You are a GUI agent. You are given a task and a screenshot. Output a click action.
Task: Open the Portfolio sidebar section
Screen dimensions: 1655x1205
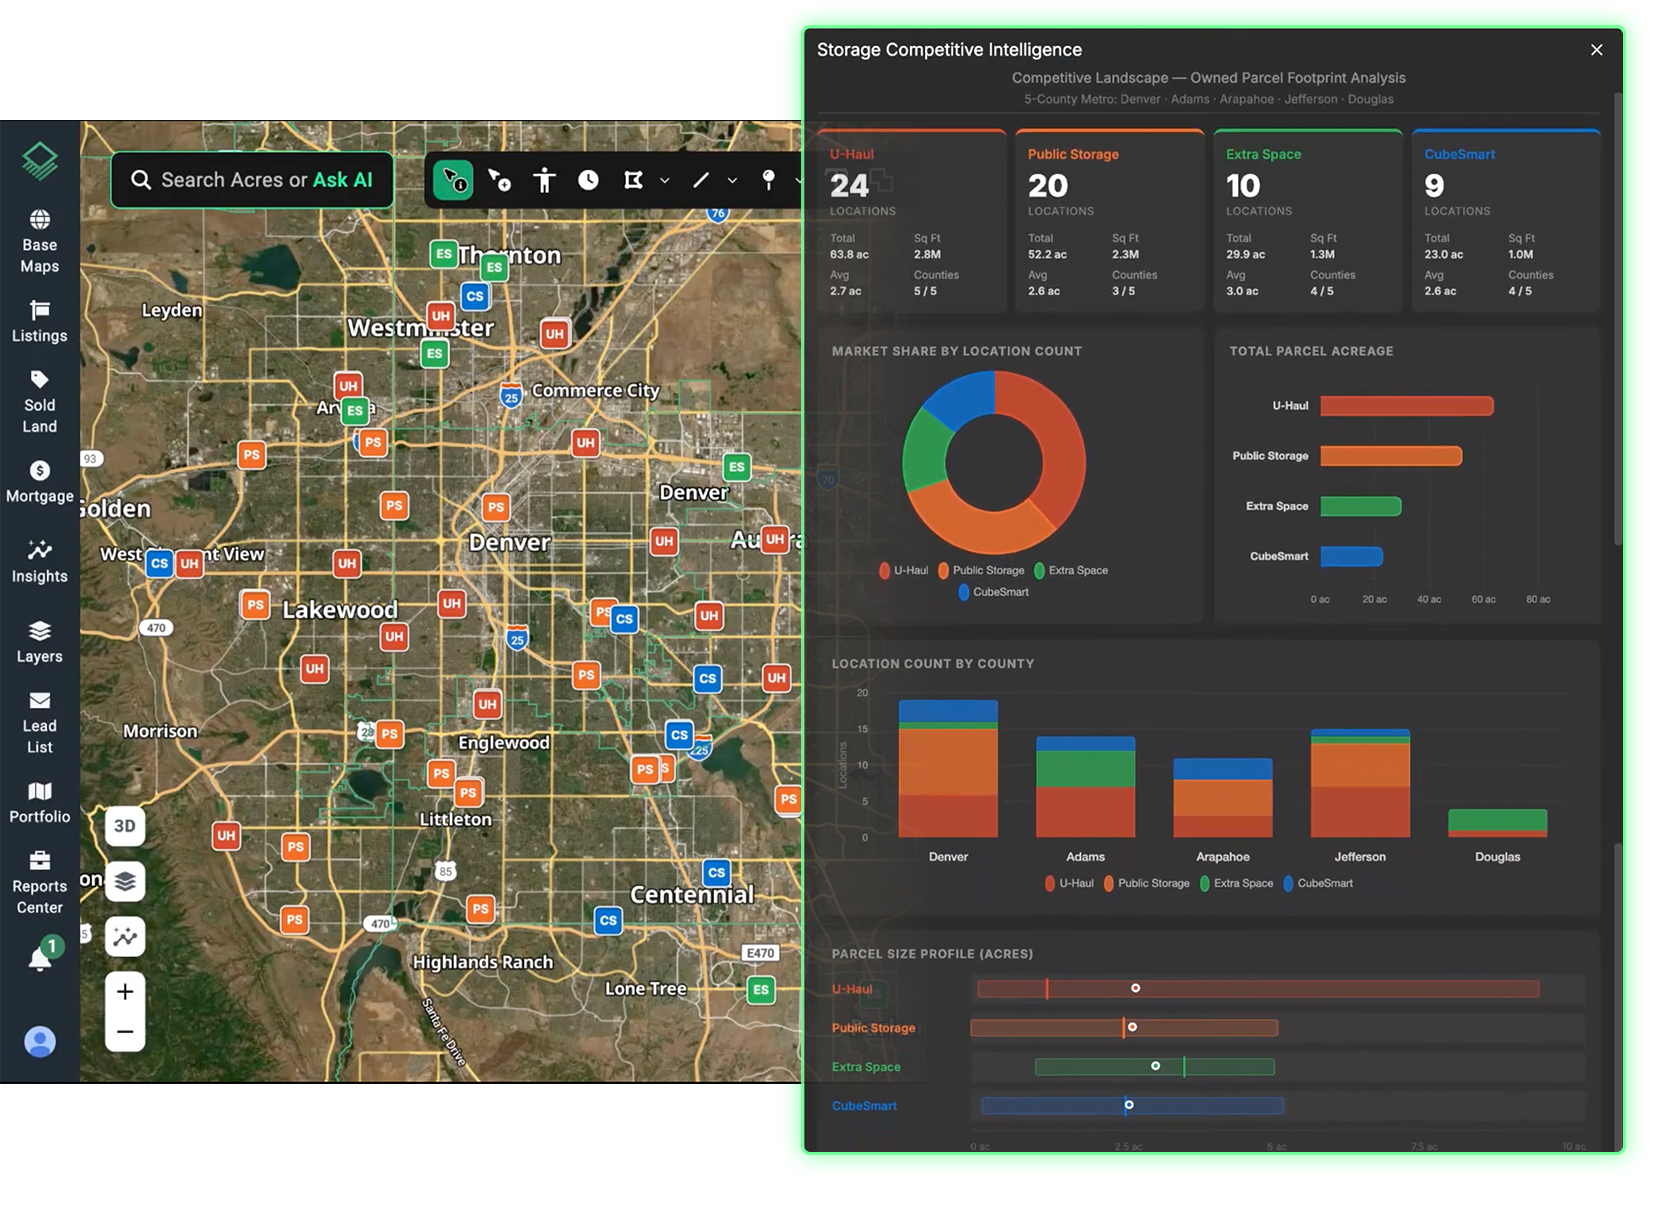[40, 803]
